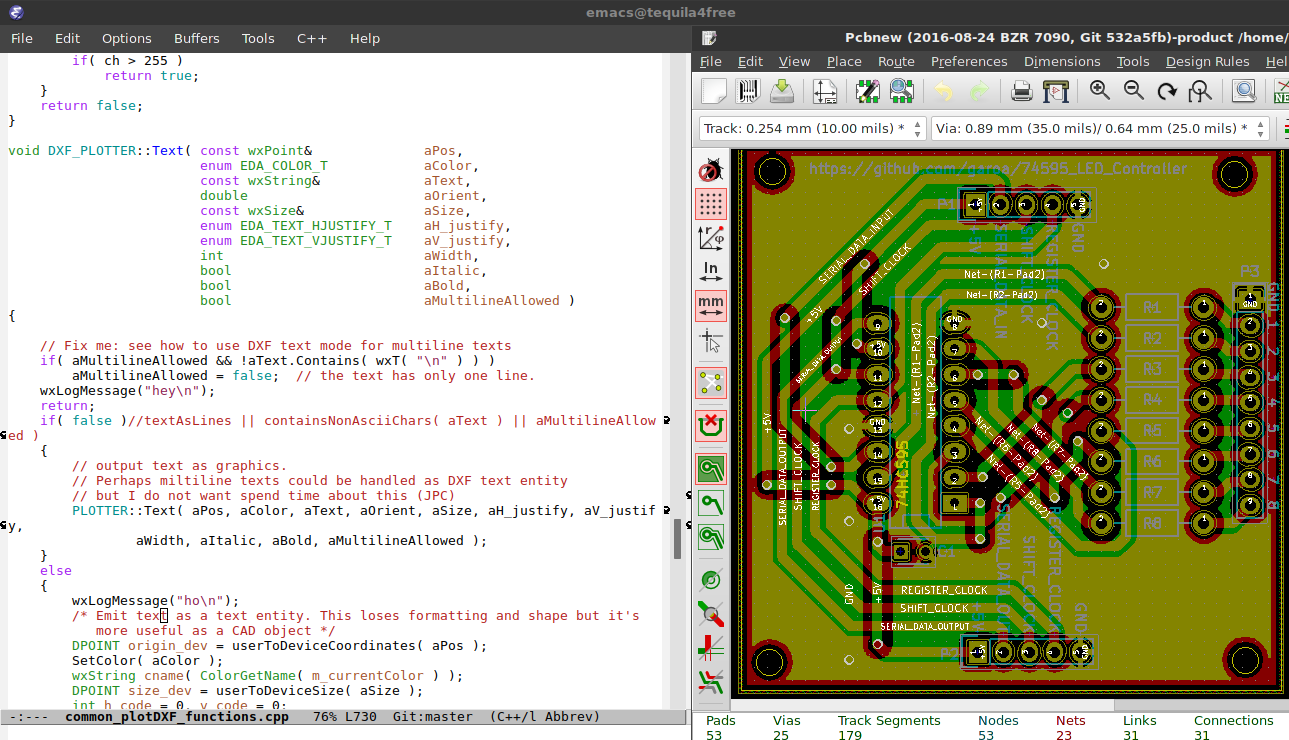Do not show filled areas in zones
Image resolution: width=1289 pixels, height=740 pixels.
[711, 502]
